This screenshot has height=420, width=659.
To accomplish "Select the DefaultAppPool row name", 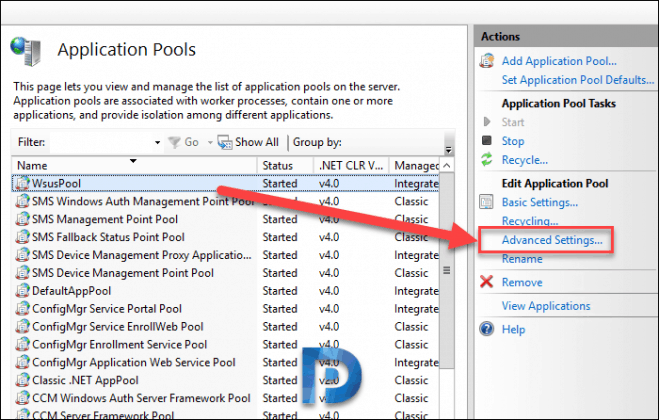I will tap(71, 291).
